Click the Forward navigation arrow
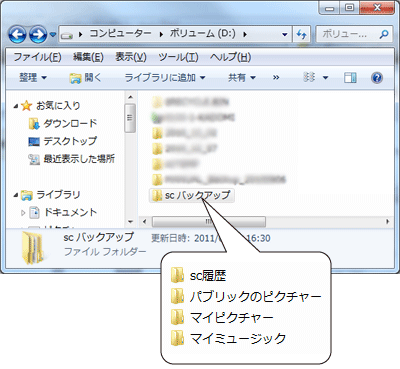The image size is (400, 369). coord(38,34)
